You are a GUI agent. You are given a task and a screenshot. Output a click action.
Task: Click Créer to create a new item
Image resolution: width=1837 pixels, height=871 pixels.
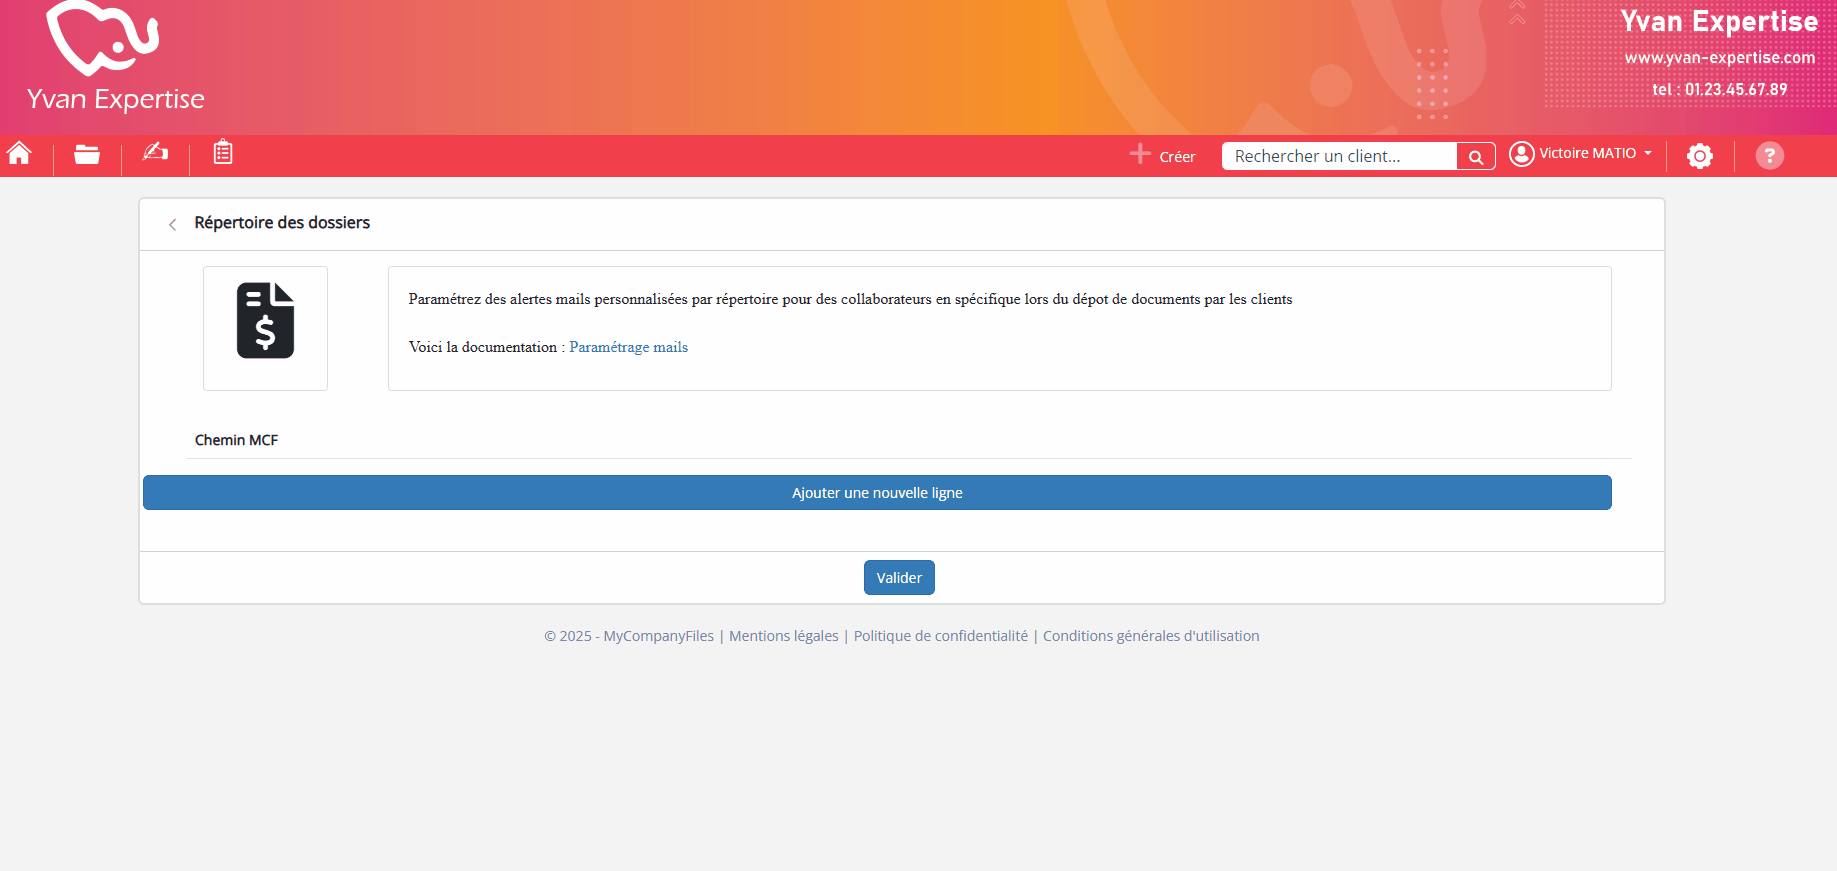1163,156
